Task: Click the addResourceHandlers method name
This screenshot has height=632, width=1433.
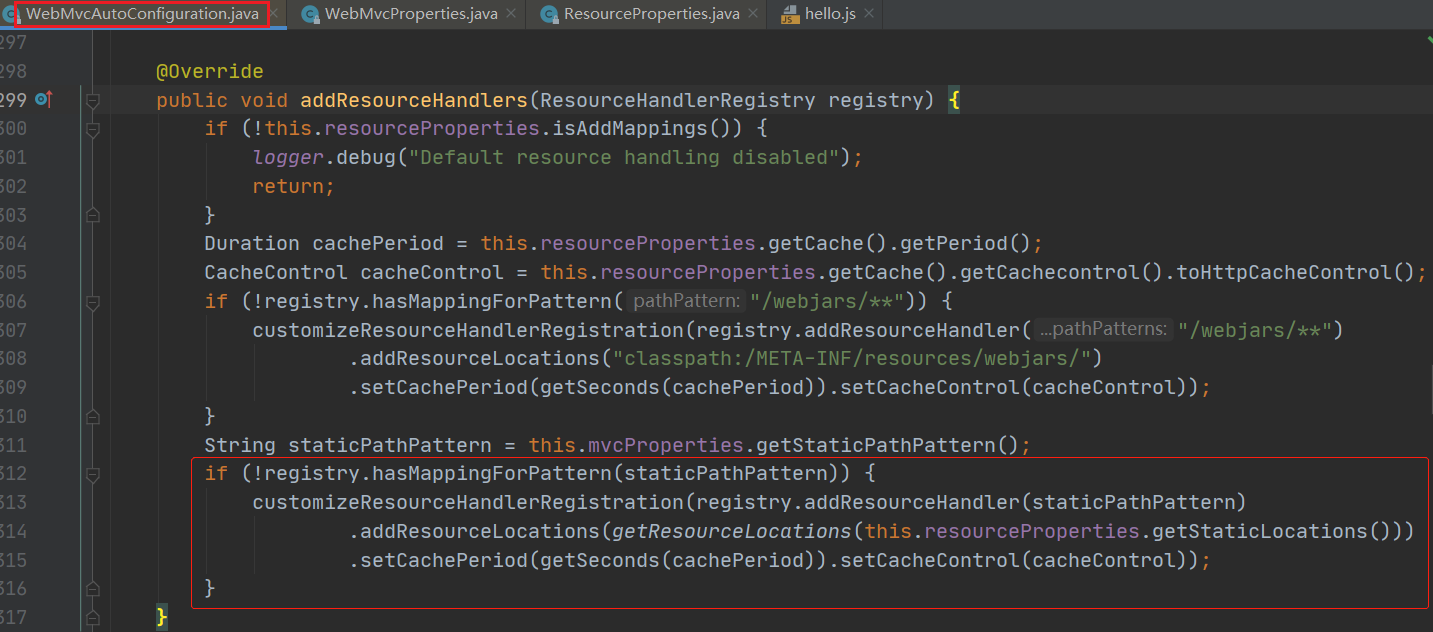Action: click(x=414, y=100)
